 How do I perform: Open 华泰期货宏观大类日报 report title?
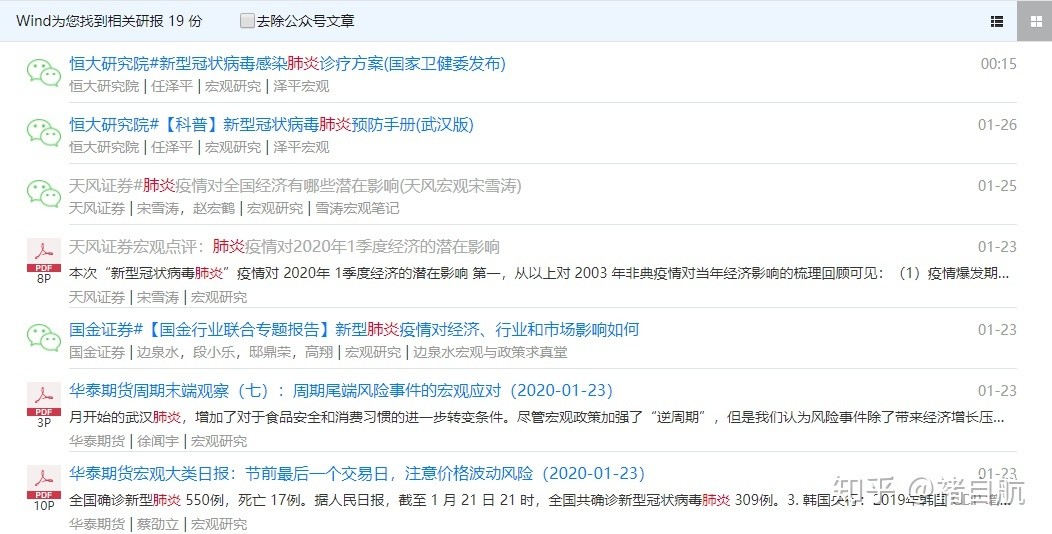tap(357, 474)
